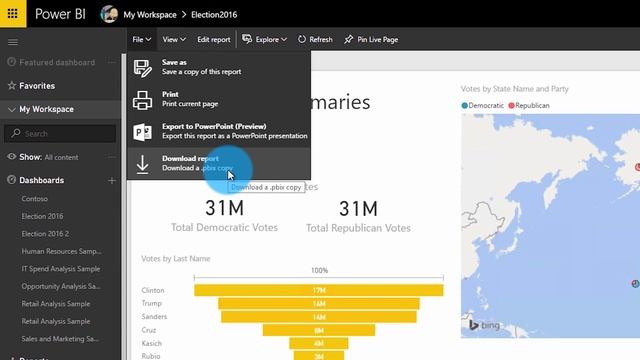
Task: Open the Election 2016 dashboard
Action: pyautogui.click(x=42, y=216)
